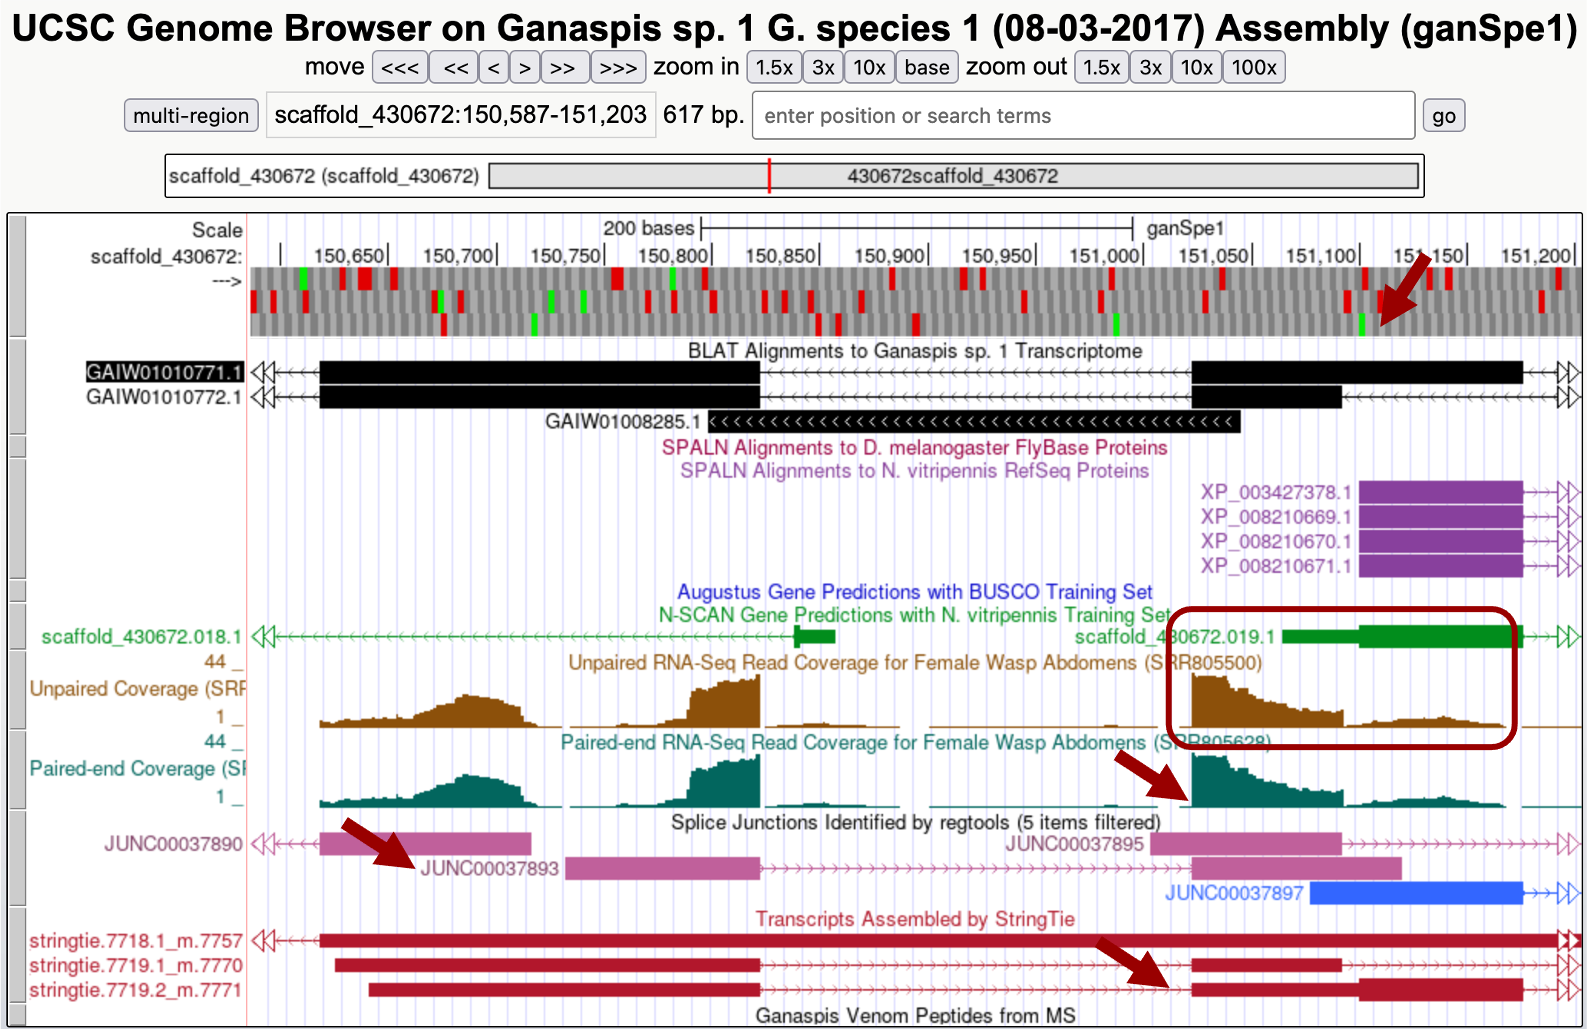This screenshot has width=1587, height=1029.
Task: Zoom out 1.5x
Action: (x=1102, y=68)
